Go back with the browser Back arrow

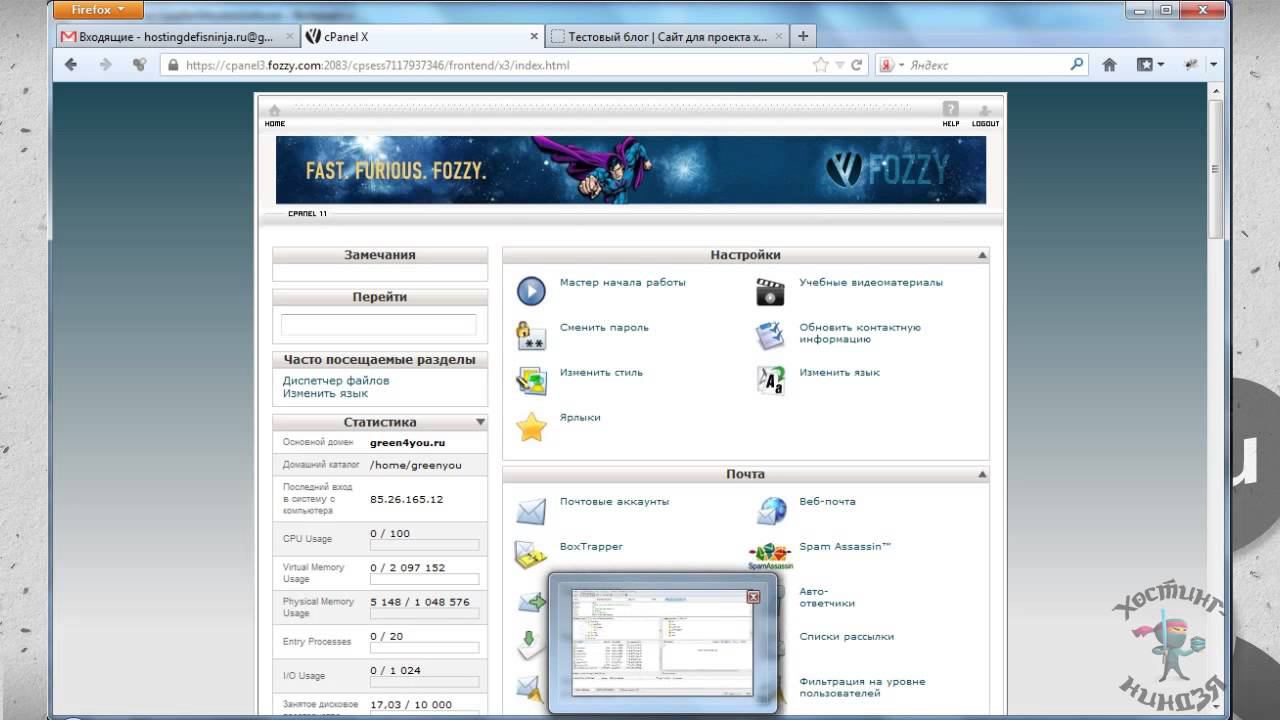point(71,65)
